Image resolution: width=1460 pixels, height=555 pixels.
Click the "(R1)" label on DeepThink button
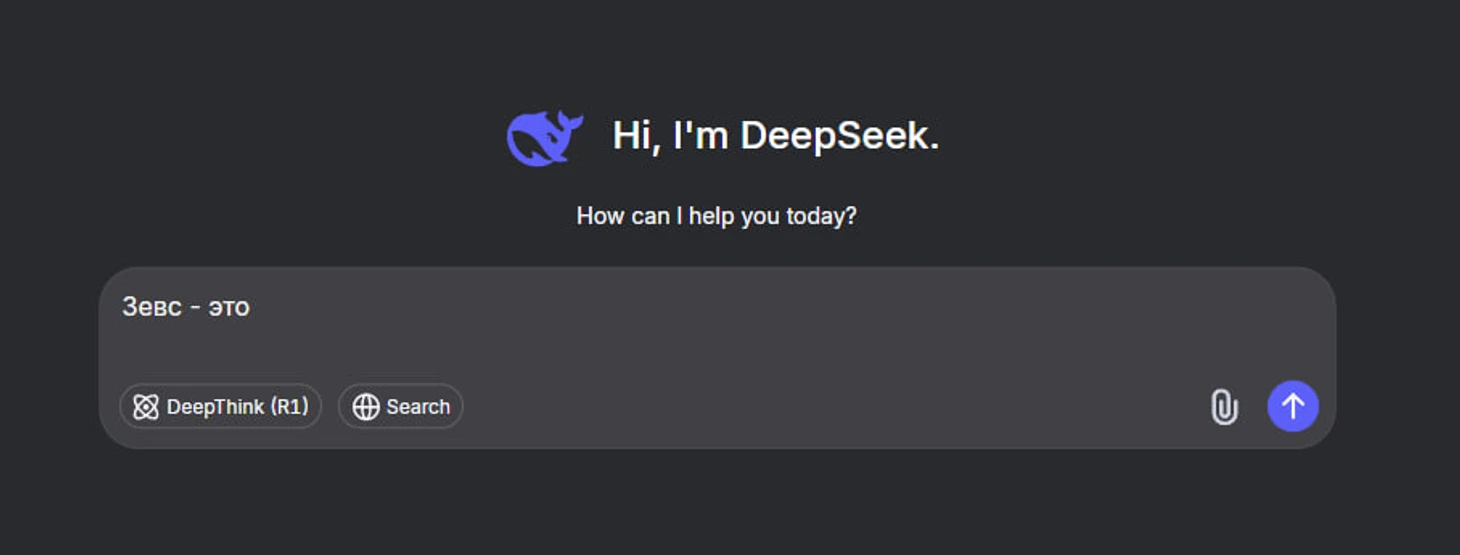289,407
